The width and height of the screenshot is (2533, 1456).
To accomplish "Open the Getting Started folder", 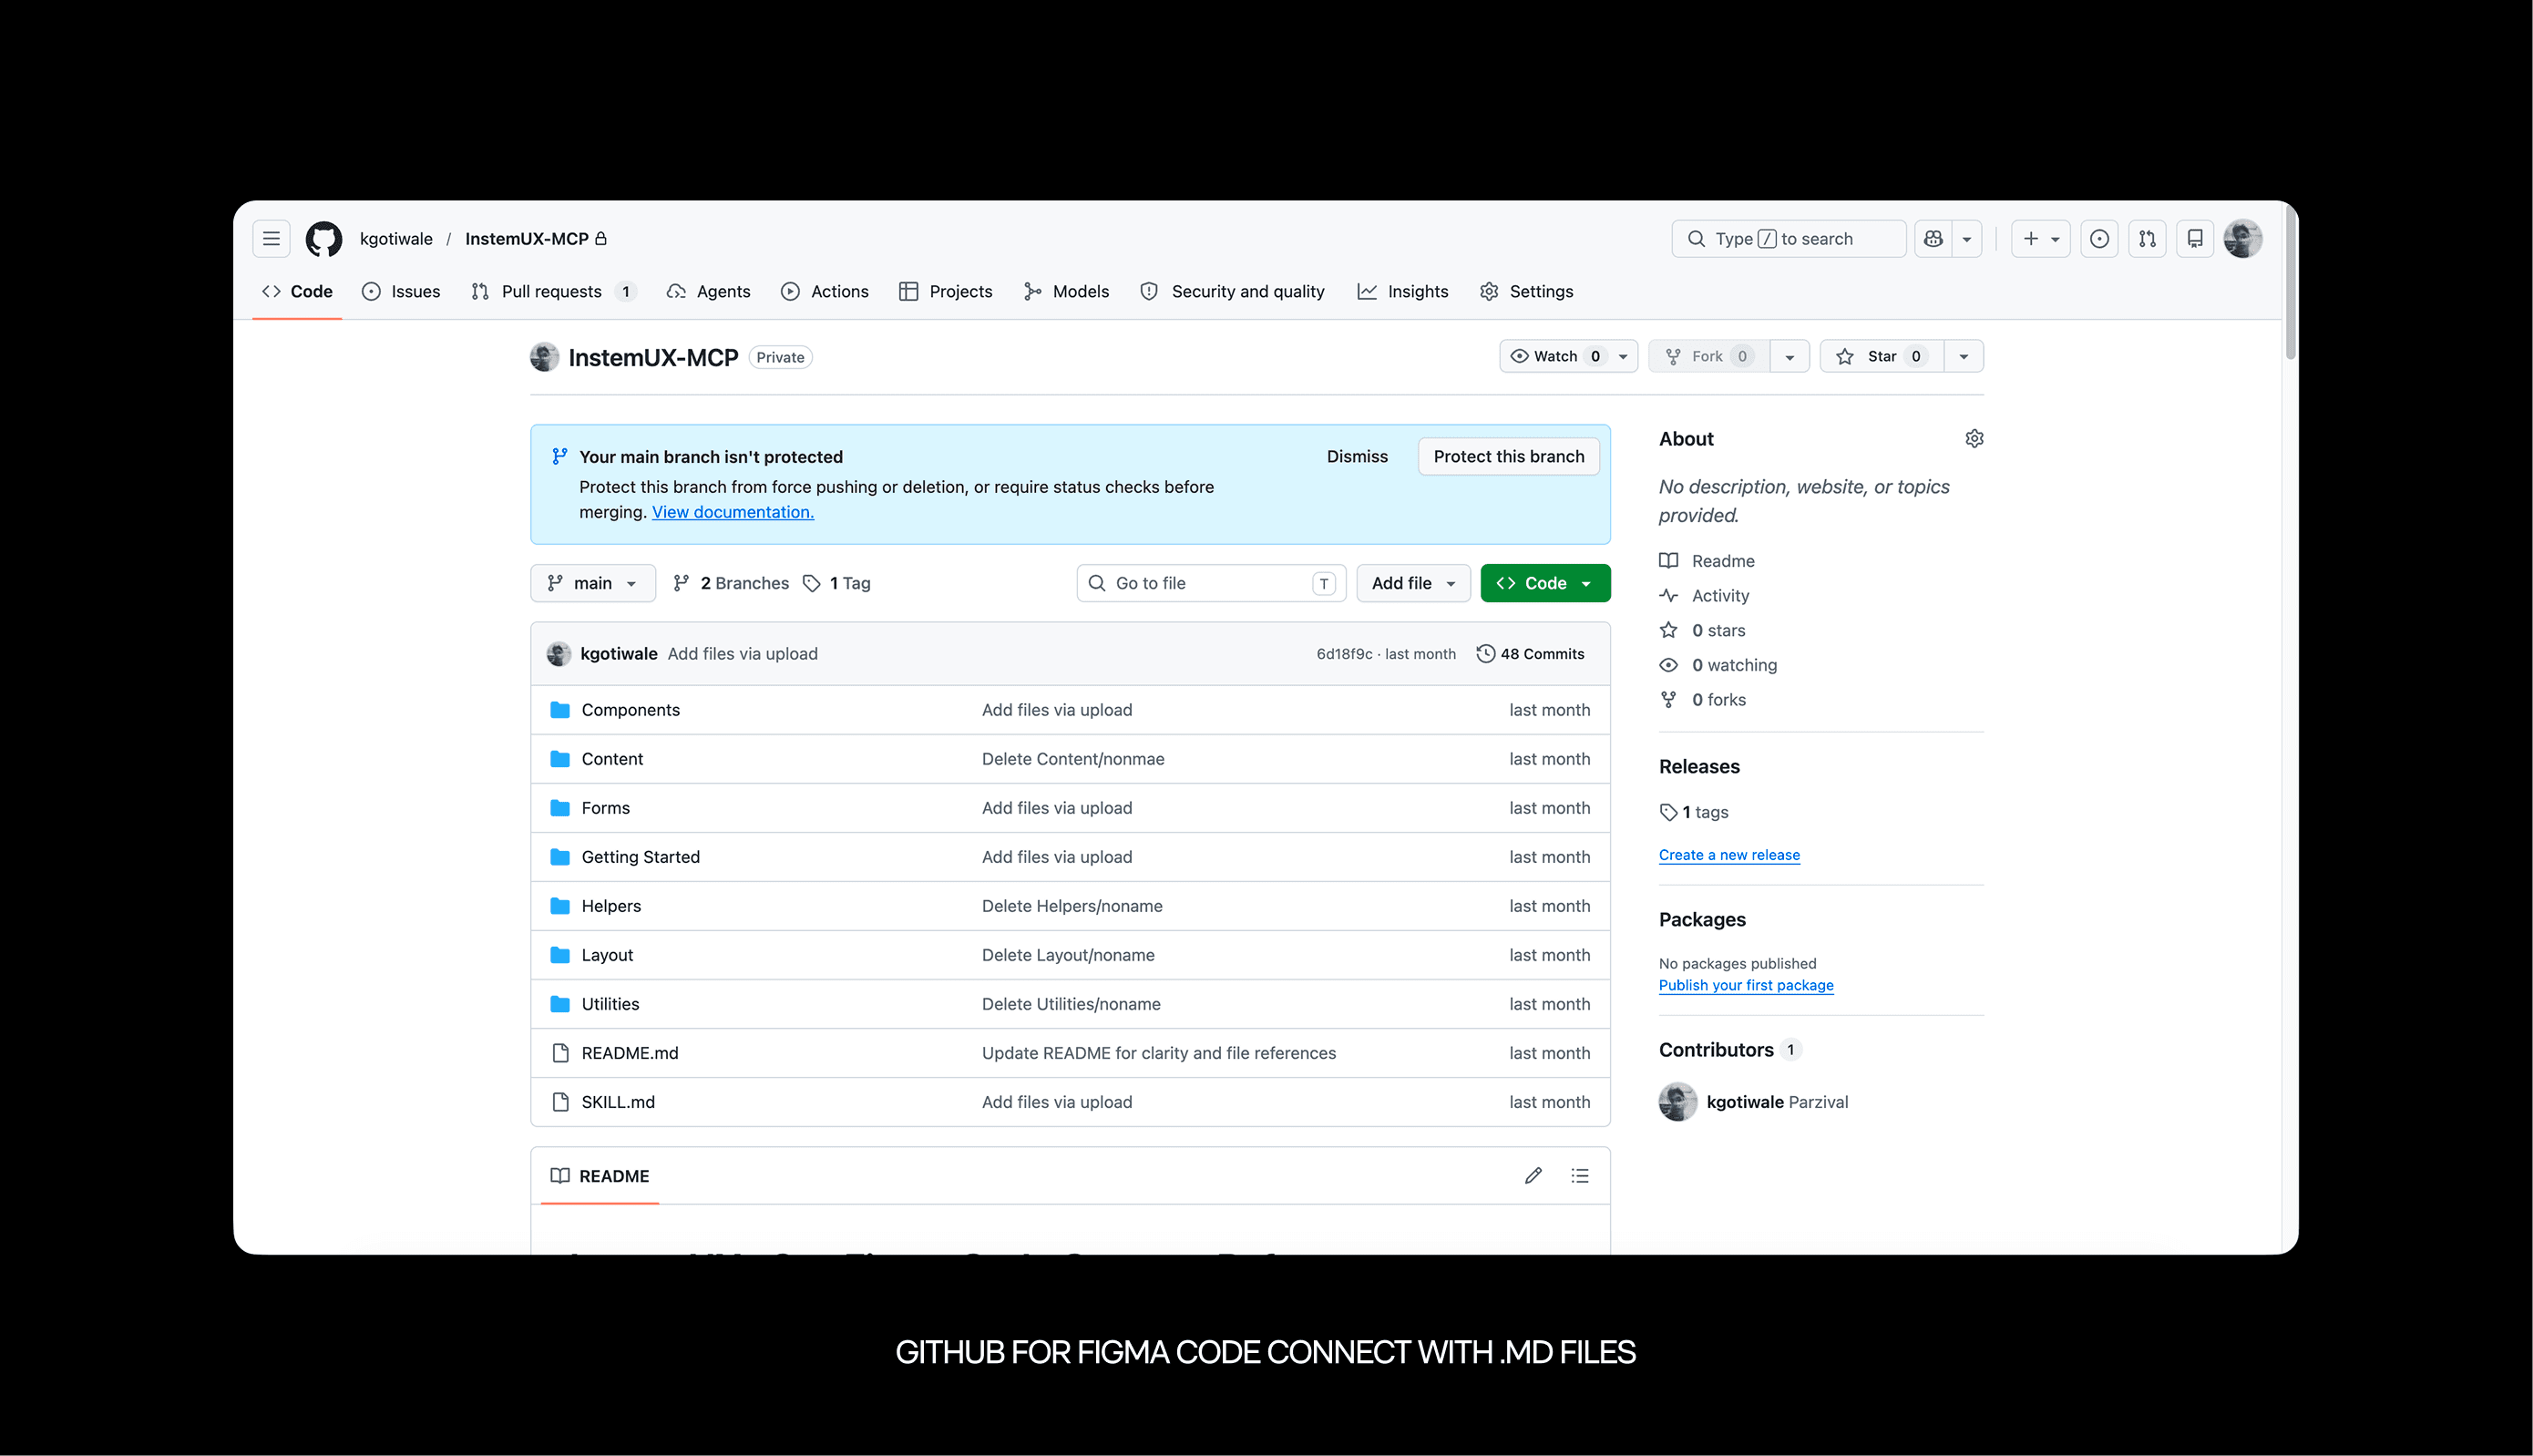I will pyautogui.click(x=640, y=857).
